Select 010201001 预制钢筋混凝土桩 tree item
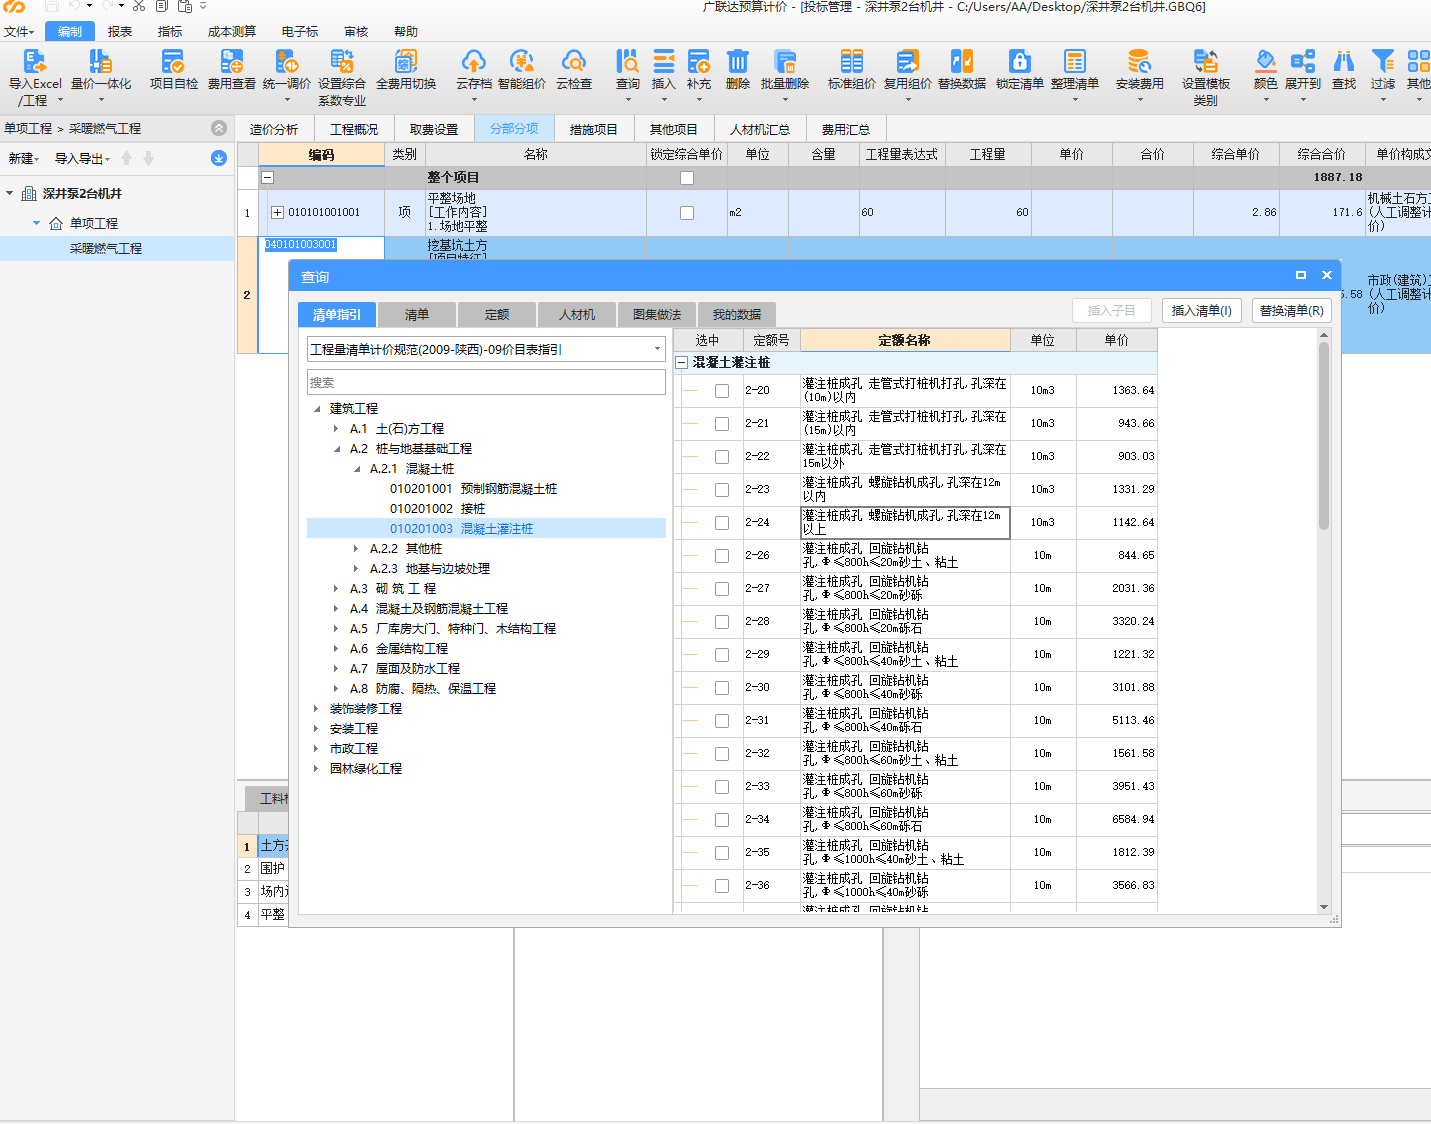1431x1124 pixels. [474, 489]
